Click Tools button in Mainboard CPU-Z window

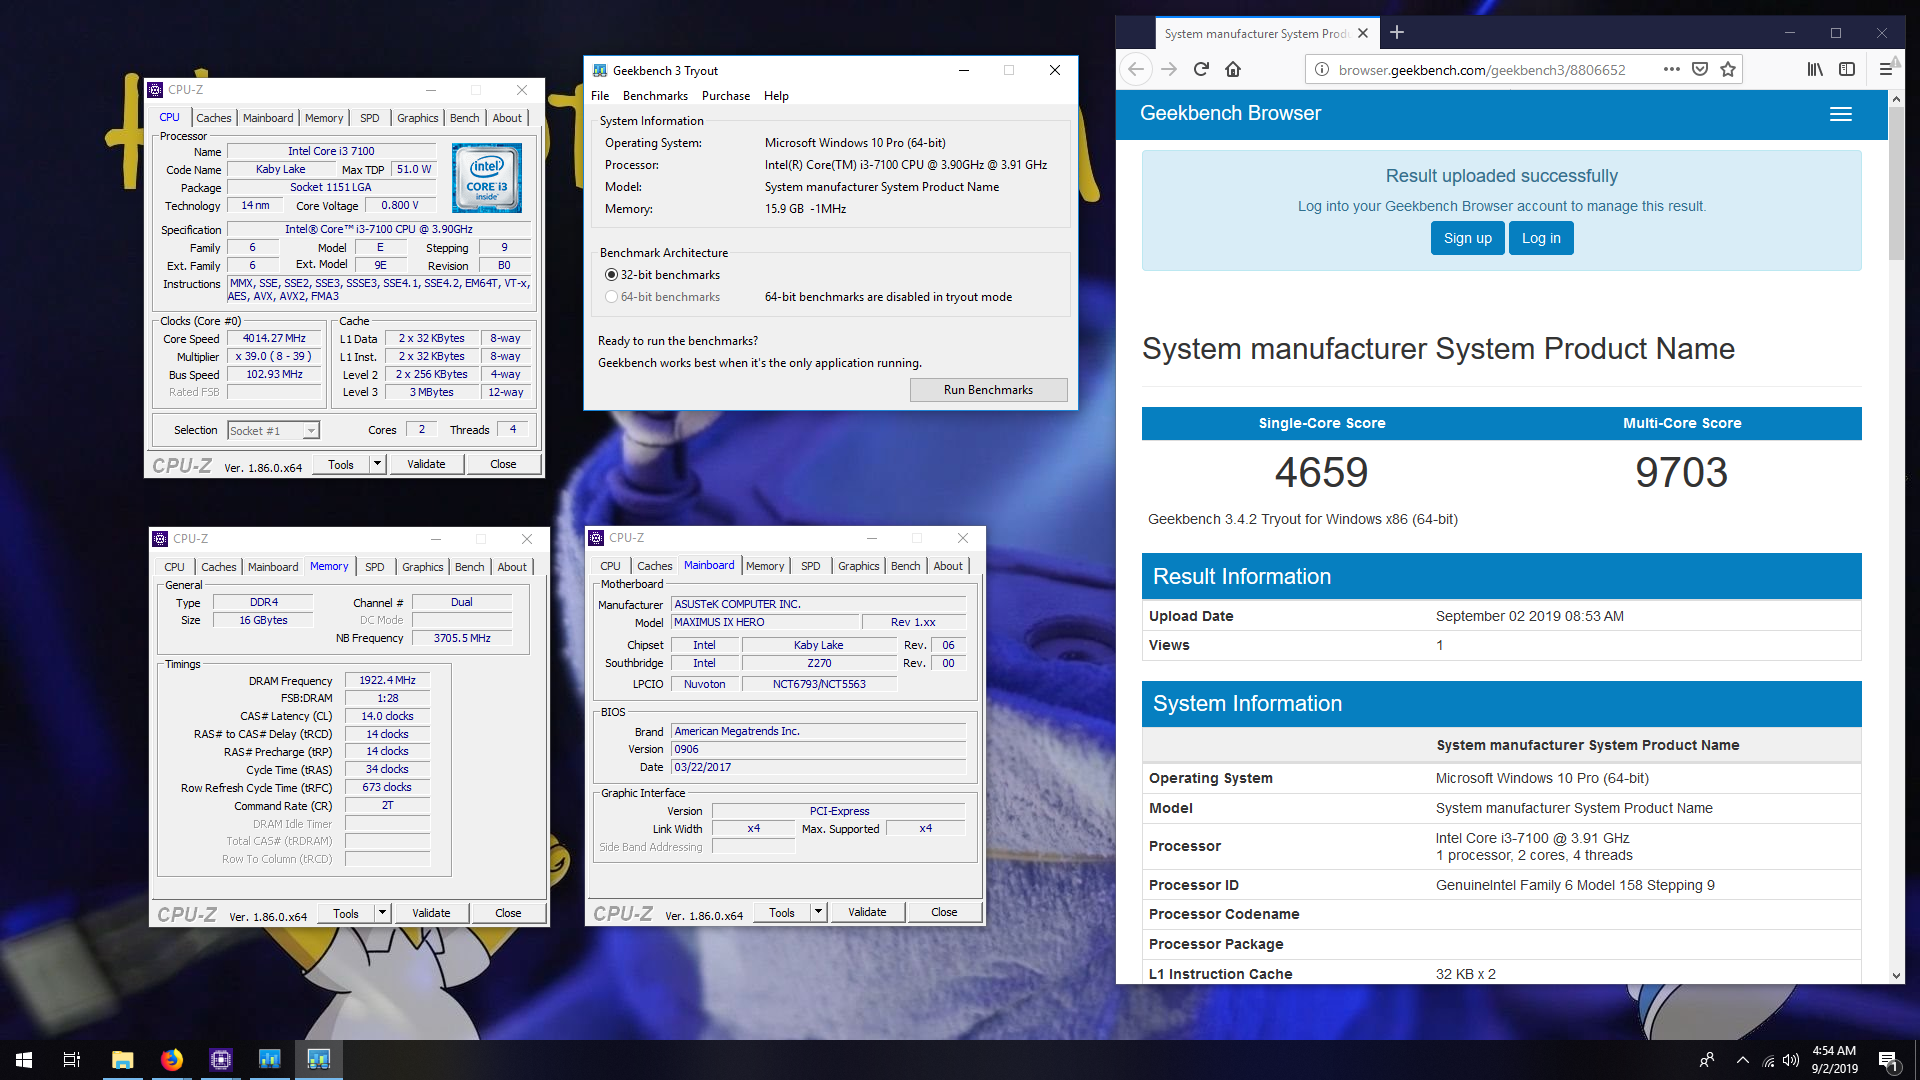pyautogui.click(x=782, y=912)
